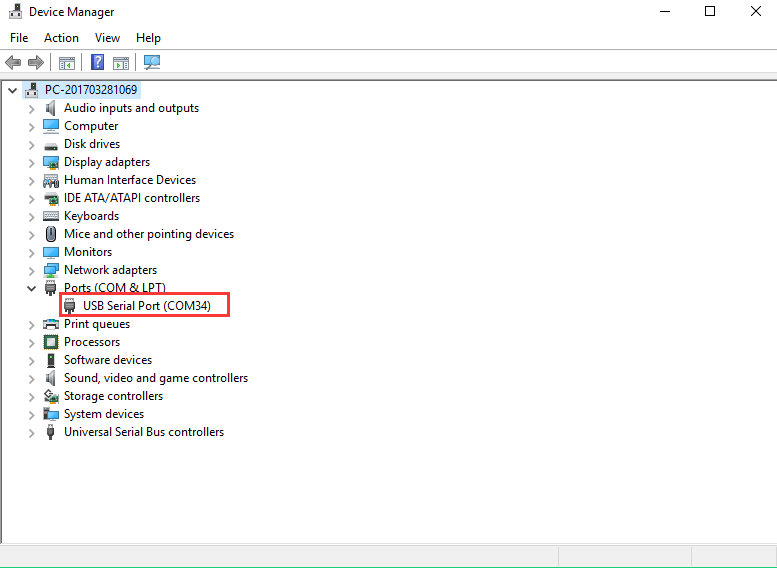Select the Network adapters label

[x=111, y=270]
